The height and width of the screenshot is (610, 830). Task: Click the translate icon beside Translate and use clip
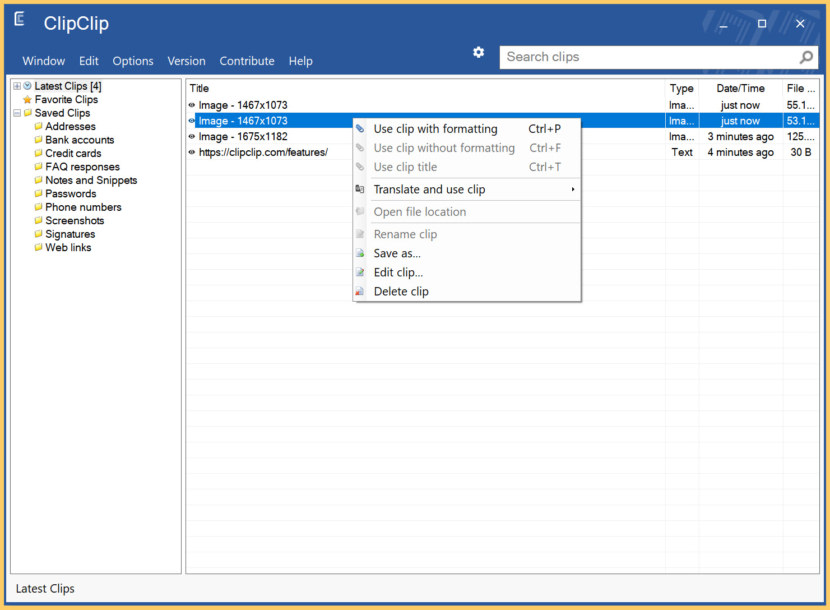(360, 189)
